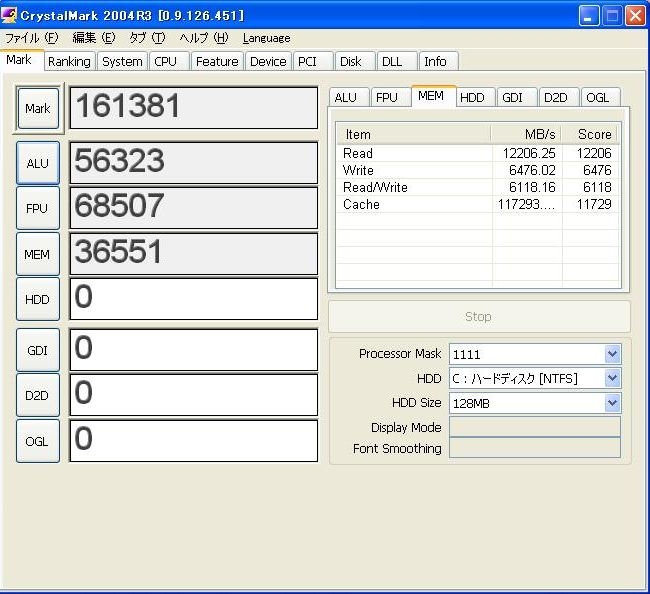This screenshot has height=594, width=650.
Task: Launch the HDD benchmark button
Action: (38, 299)
